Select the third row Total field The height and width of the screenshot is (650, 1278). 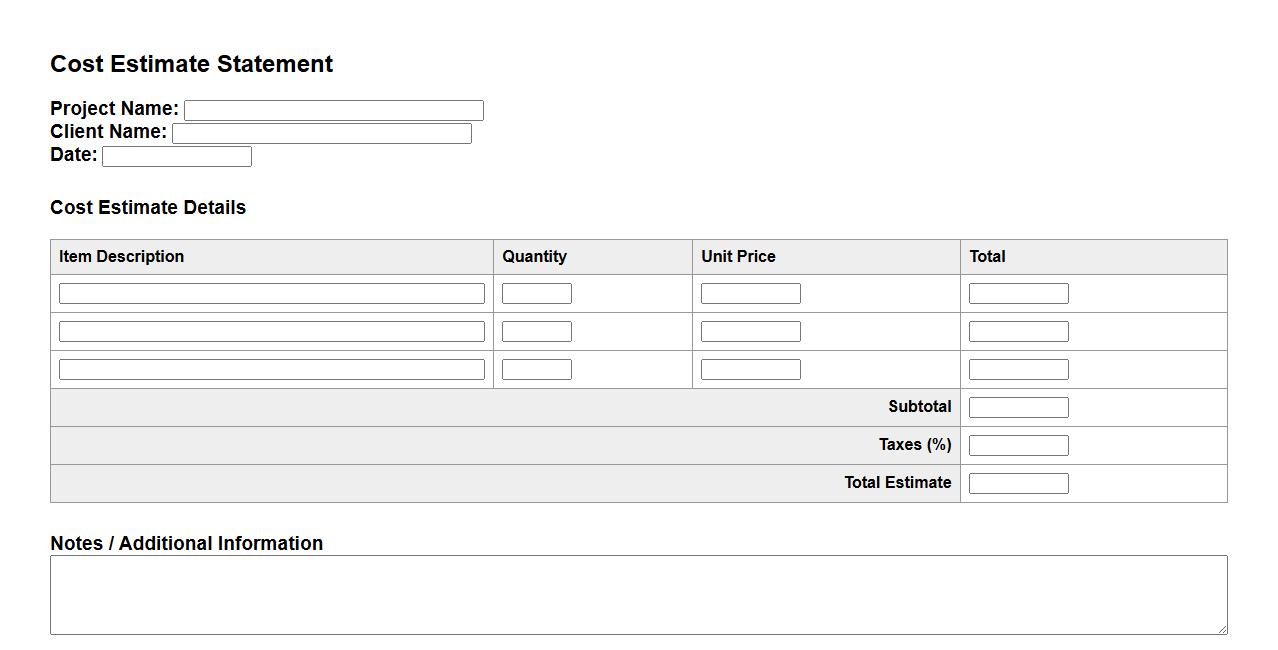click(1018, 369)
